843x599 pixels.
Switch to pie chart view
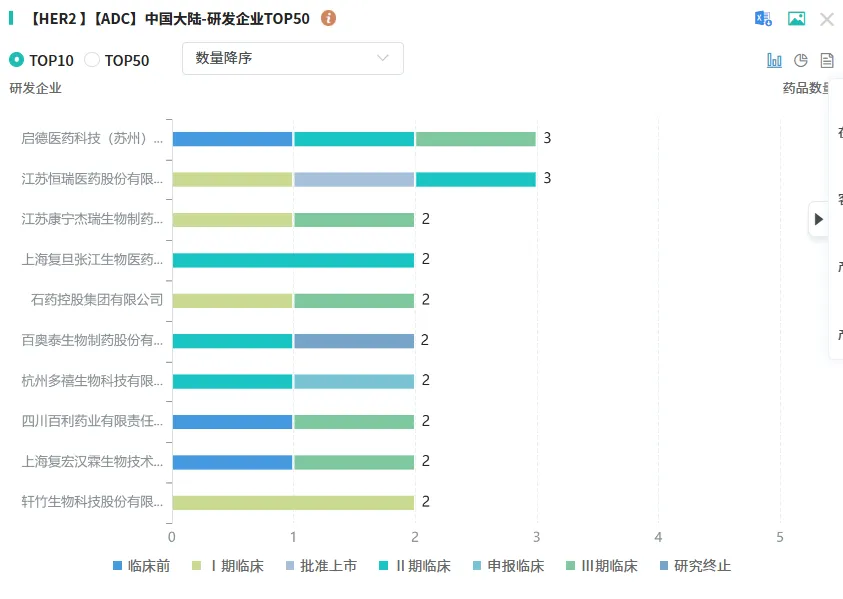[x=800, y=60]
